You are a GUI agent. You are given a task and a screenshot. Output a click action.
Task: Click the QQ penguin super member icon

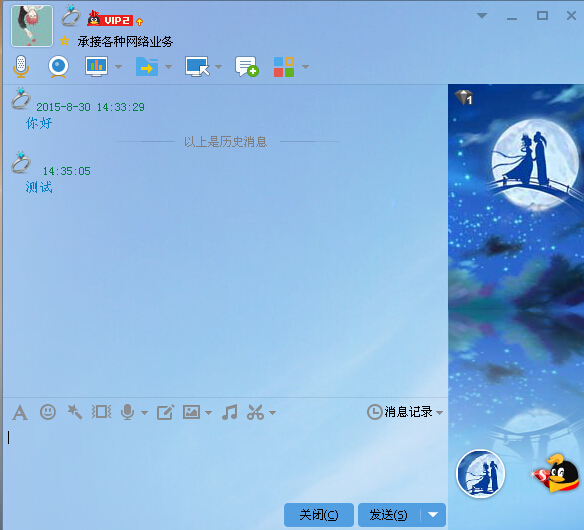click(x=556, y=473)
